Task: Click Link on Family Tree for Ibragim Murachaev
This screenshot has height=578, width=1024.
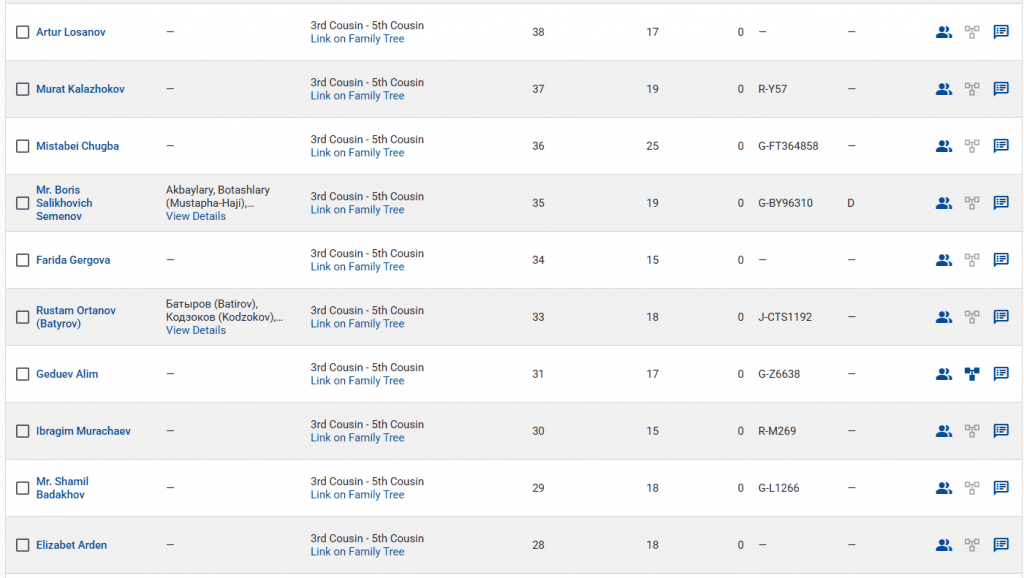Action: pyautogui.click(x=357, y=438)
